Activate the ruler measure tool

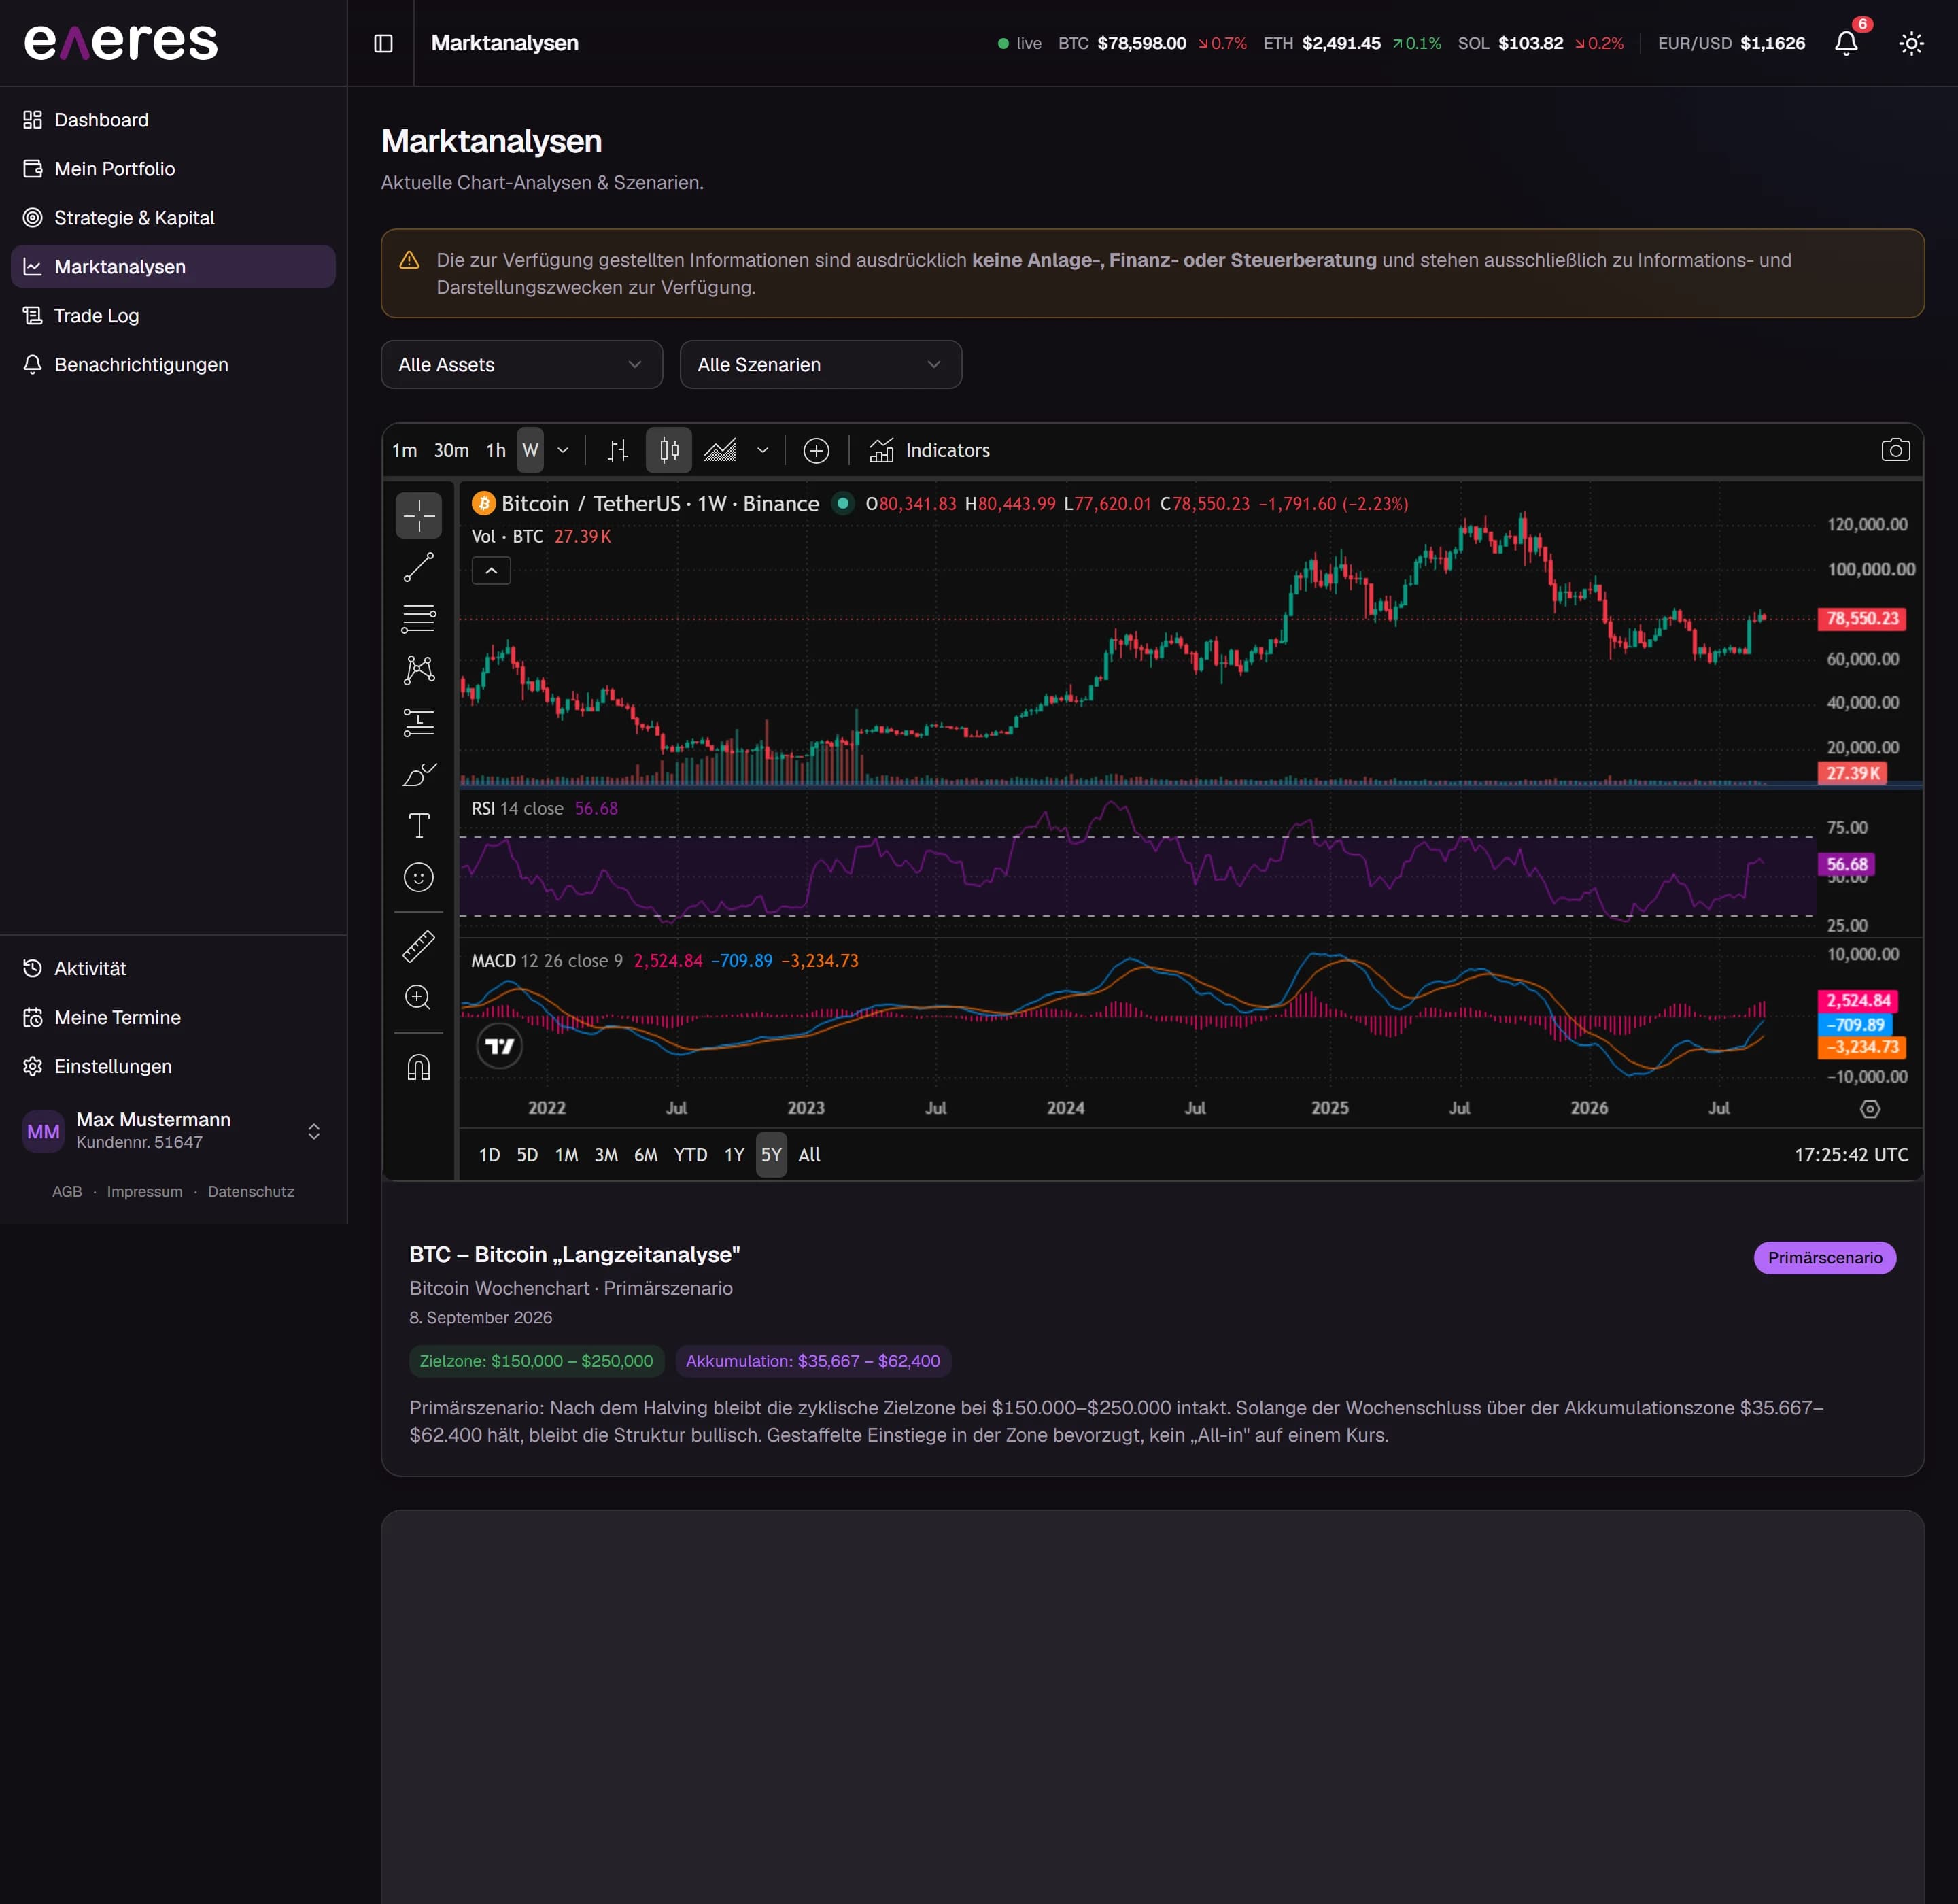418,946
